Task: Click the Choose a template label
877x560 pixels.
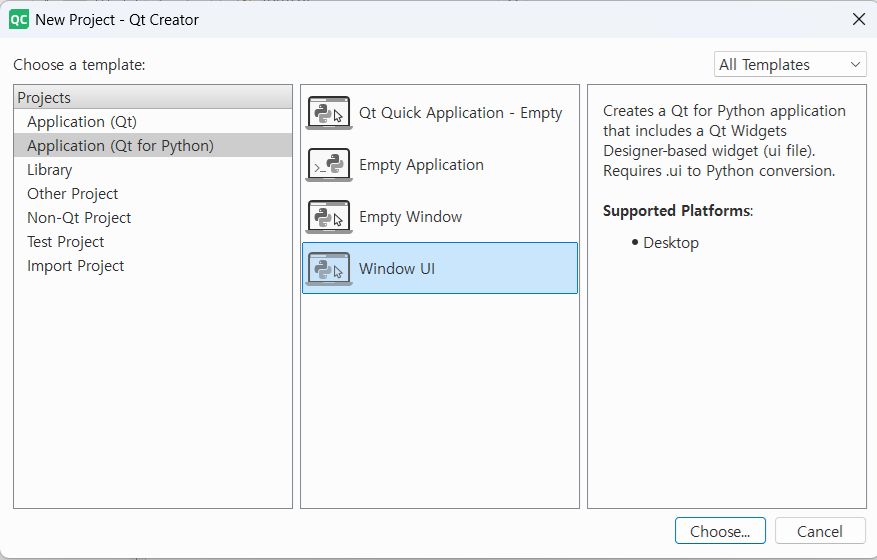Action: pos(79,65)
